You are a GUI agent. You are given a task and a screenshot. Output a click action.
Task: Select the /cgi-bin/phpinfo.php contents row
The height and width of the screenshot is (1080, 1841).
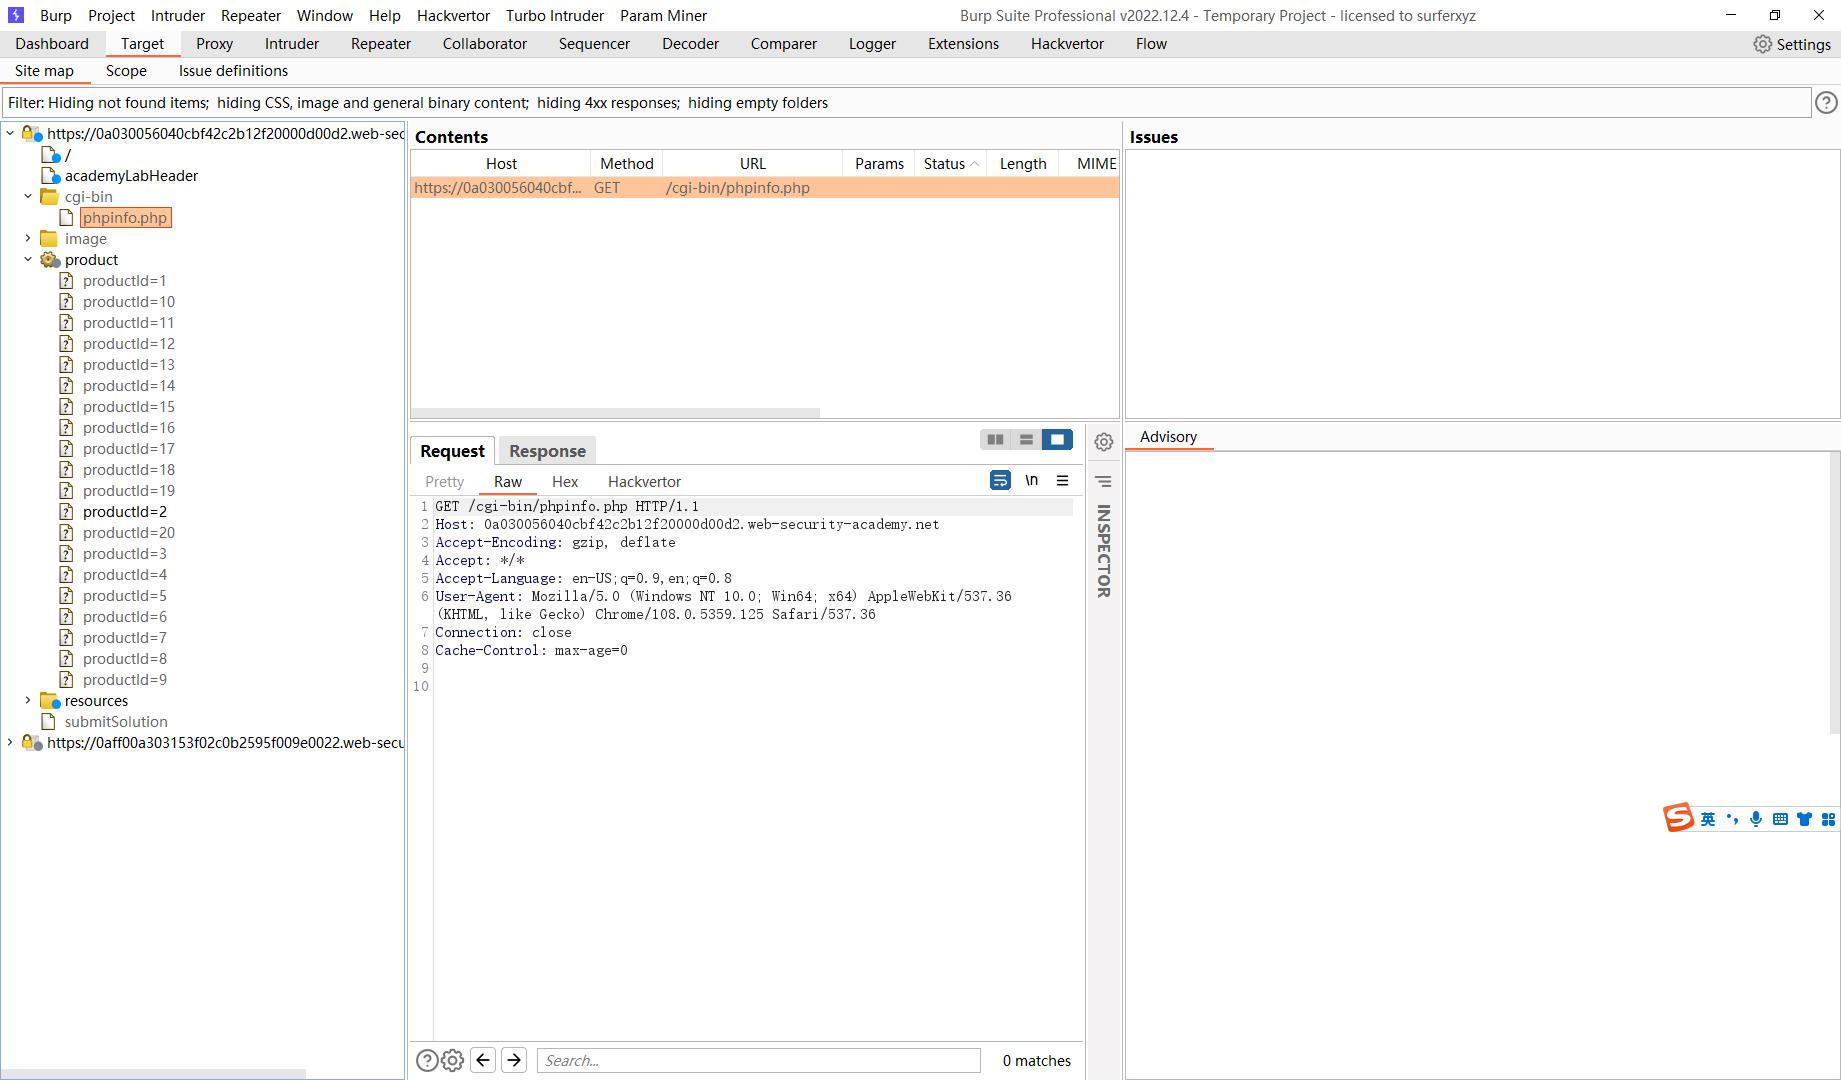[765, 188]
